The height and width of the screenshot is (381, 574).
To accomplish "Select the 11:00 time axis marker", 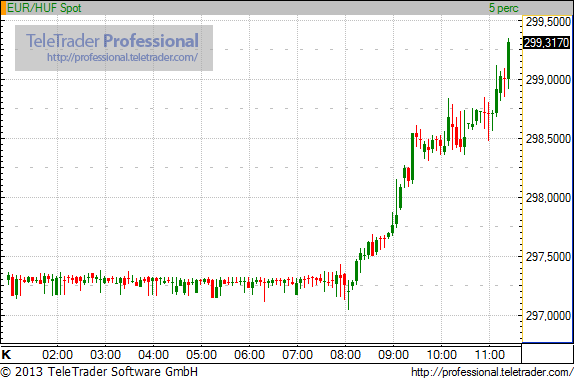I will tap(489, 355).
